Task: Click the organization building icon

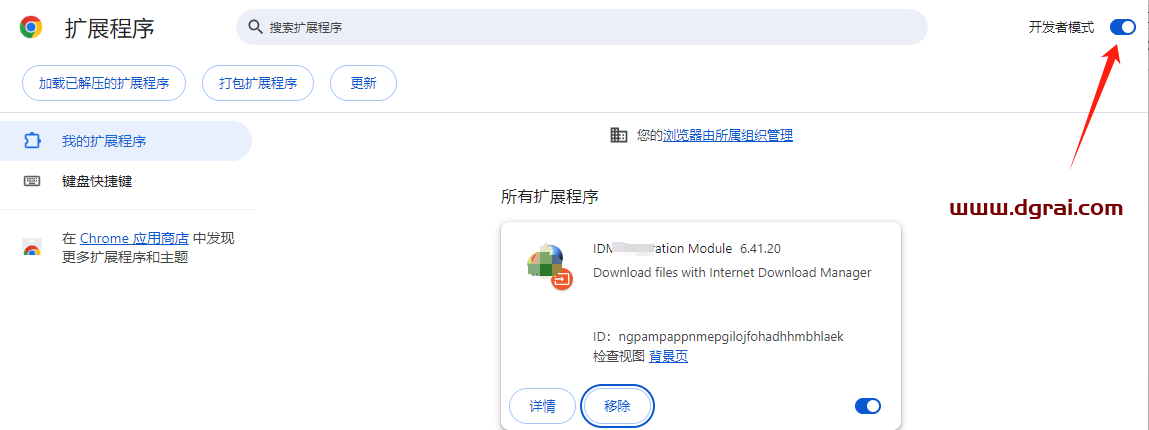Action: tap(618, 135)
